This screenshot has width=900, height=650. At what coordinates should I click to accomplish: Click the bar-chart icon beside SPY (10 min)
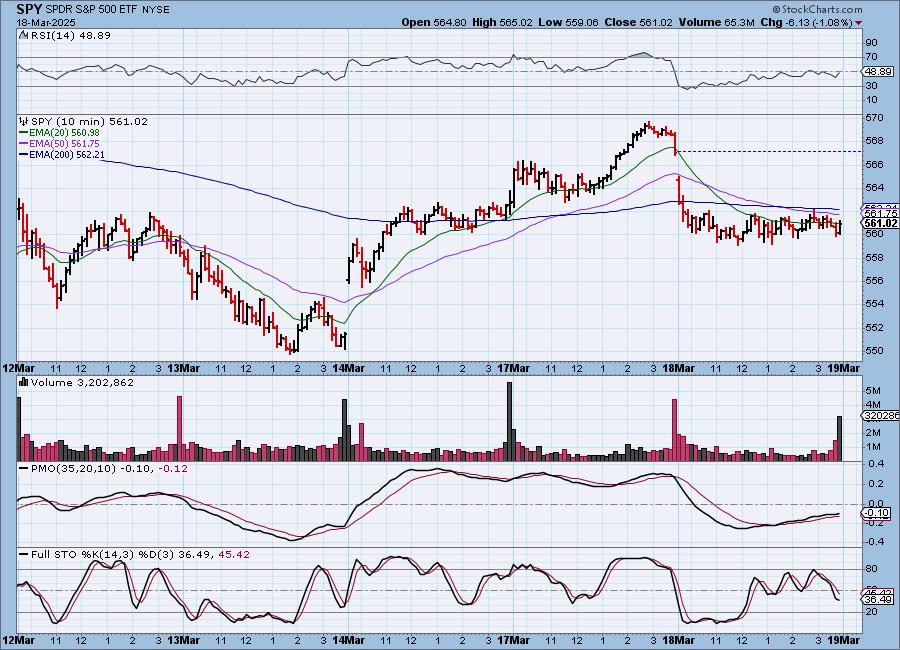24,121
